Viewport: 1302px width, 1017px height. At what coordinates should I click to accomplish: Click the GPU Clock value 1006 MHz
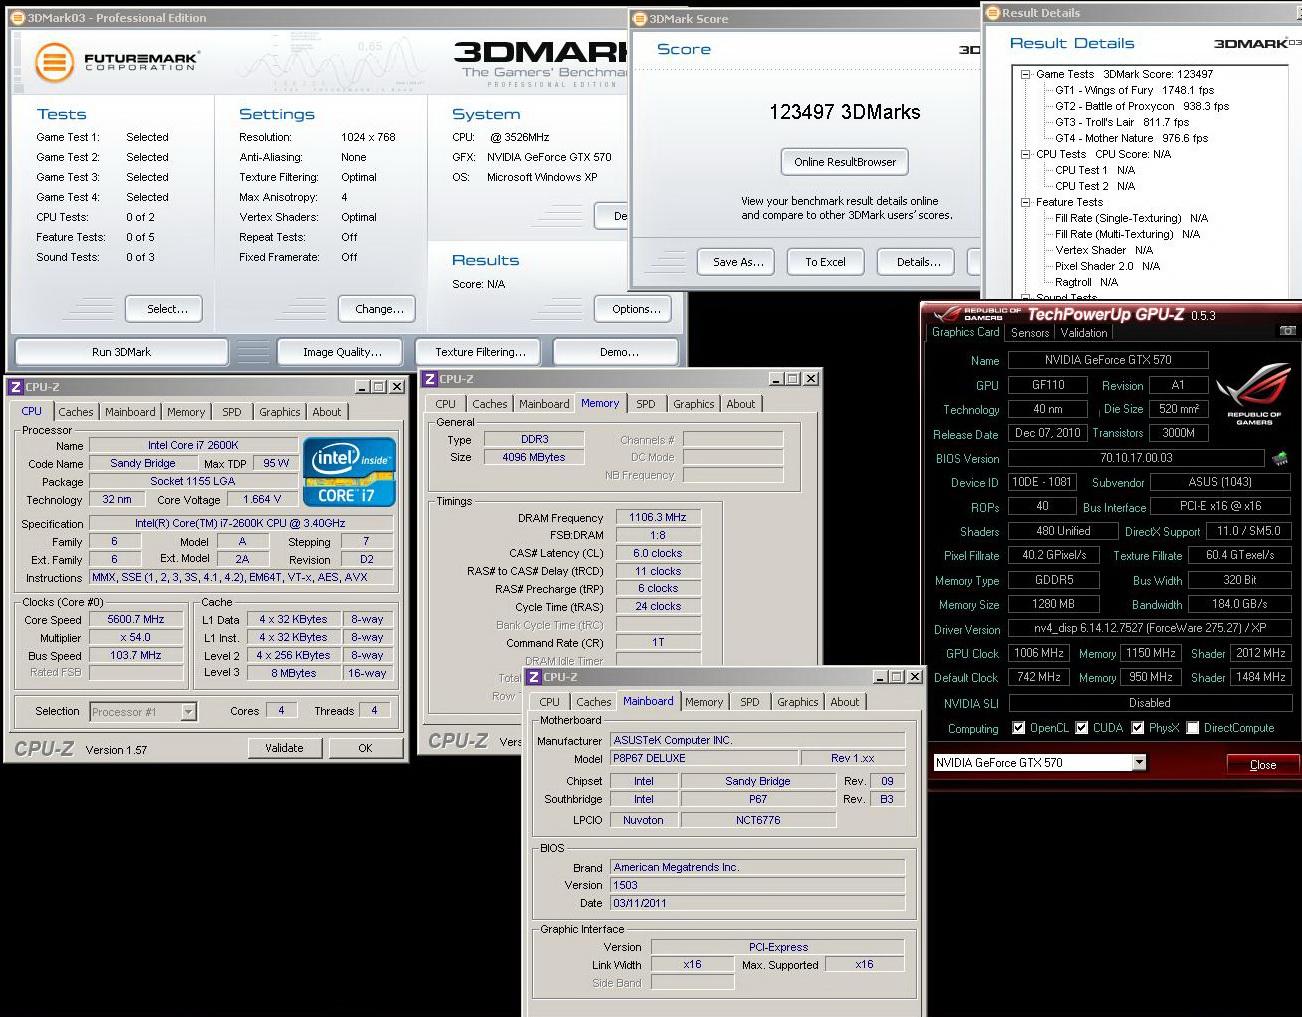[1039, 653]
